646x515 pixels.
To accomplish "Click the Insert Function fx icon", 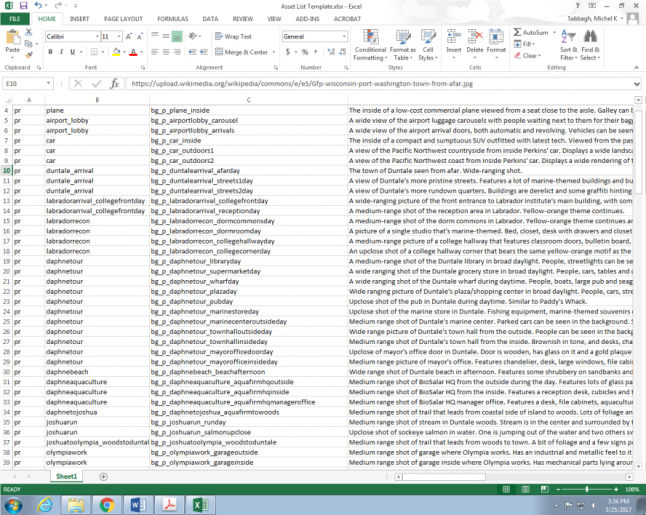I will point(114,84).
